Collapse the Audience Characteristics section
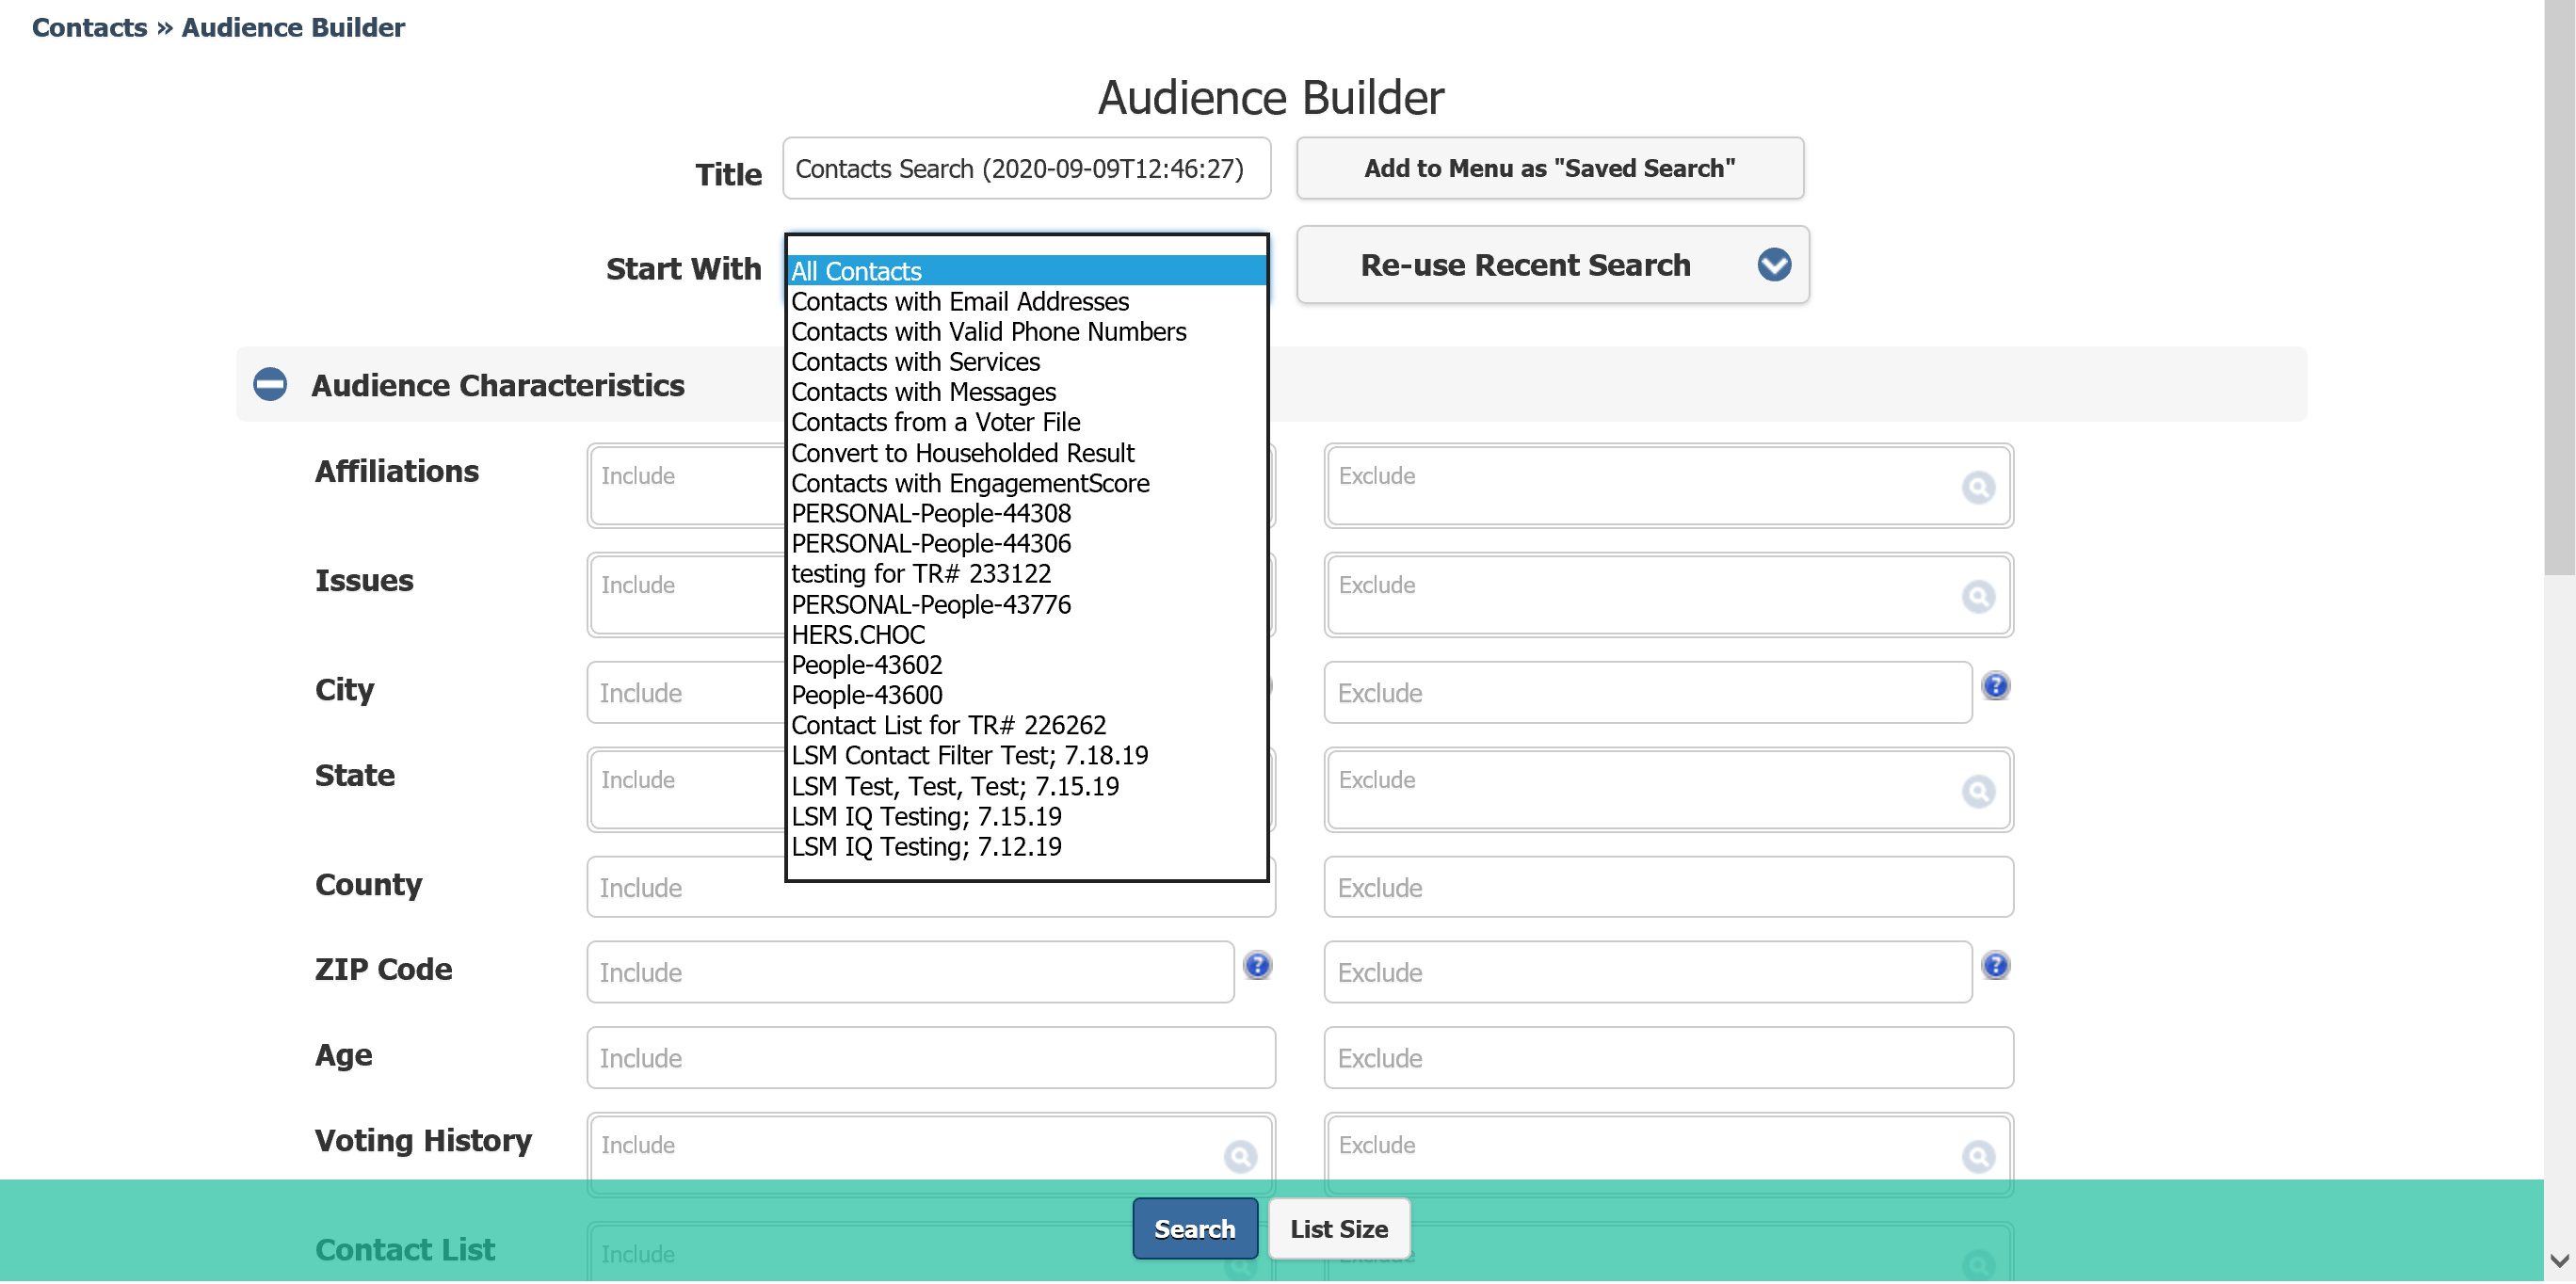2576x1284 pixels. (x=270, y=385)
